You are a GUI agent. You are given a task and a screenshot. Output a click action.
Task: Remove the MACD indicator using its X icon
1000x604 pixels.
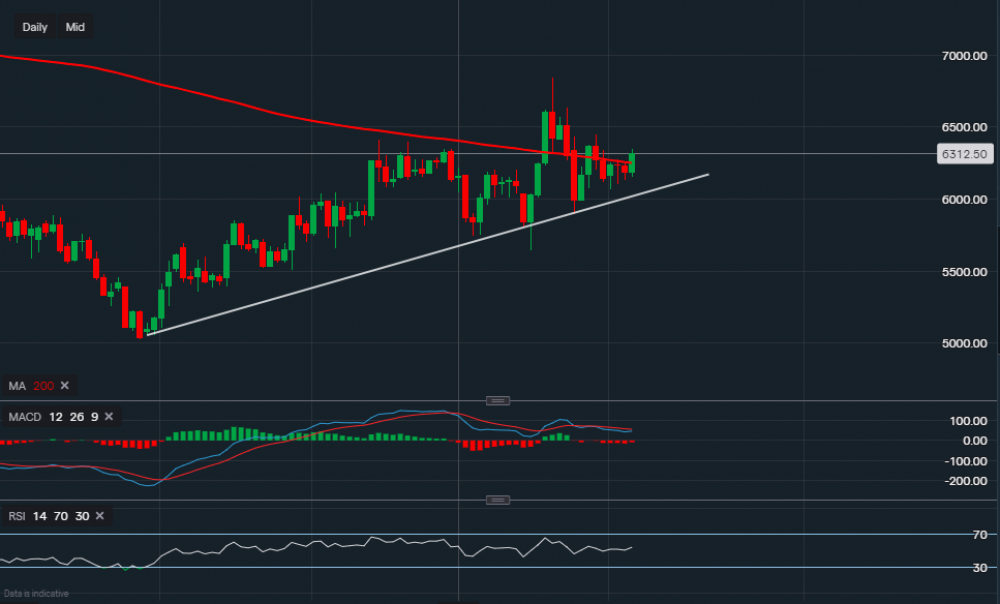tap(108, 416)
